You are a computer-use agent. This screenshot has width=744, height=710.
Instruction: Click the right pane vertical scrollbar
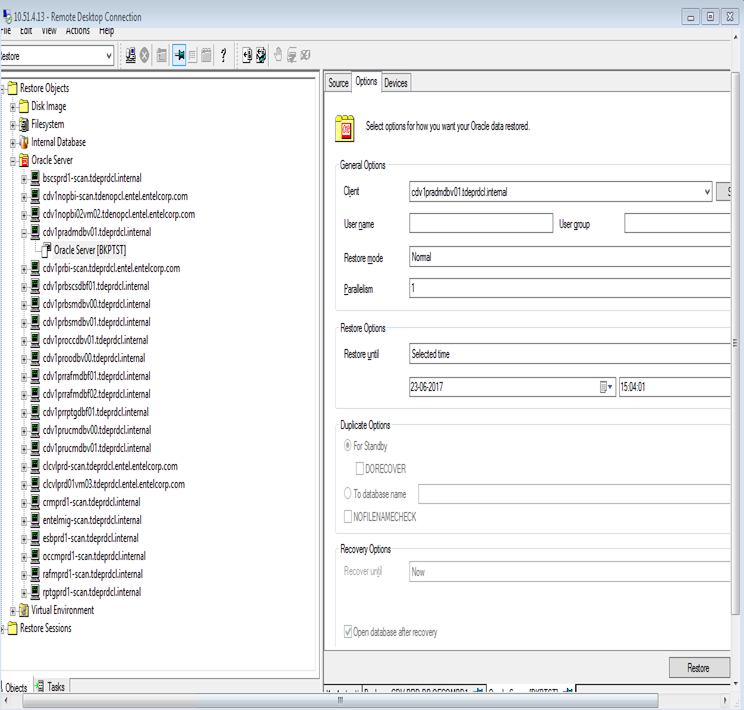point(735,342)
